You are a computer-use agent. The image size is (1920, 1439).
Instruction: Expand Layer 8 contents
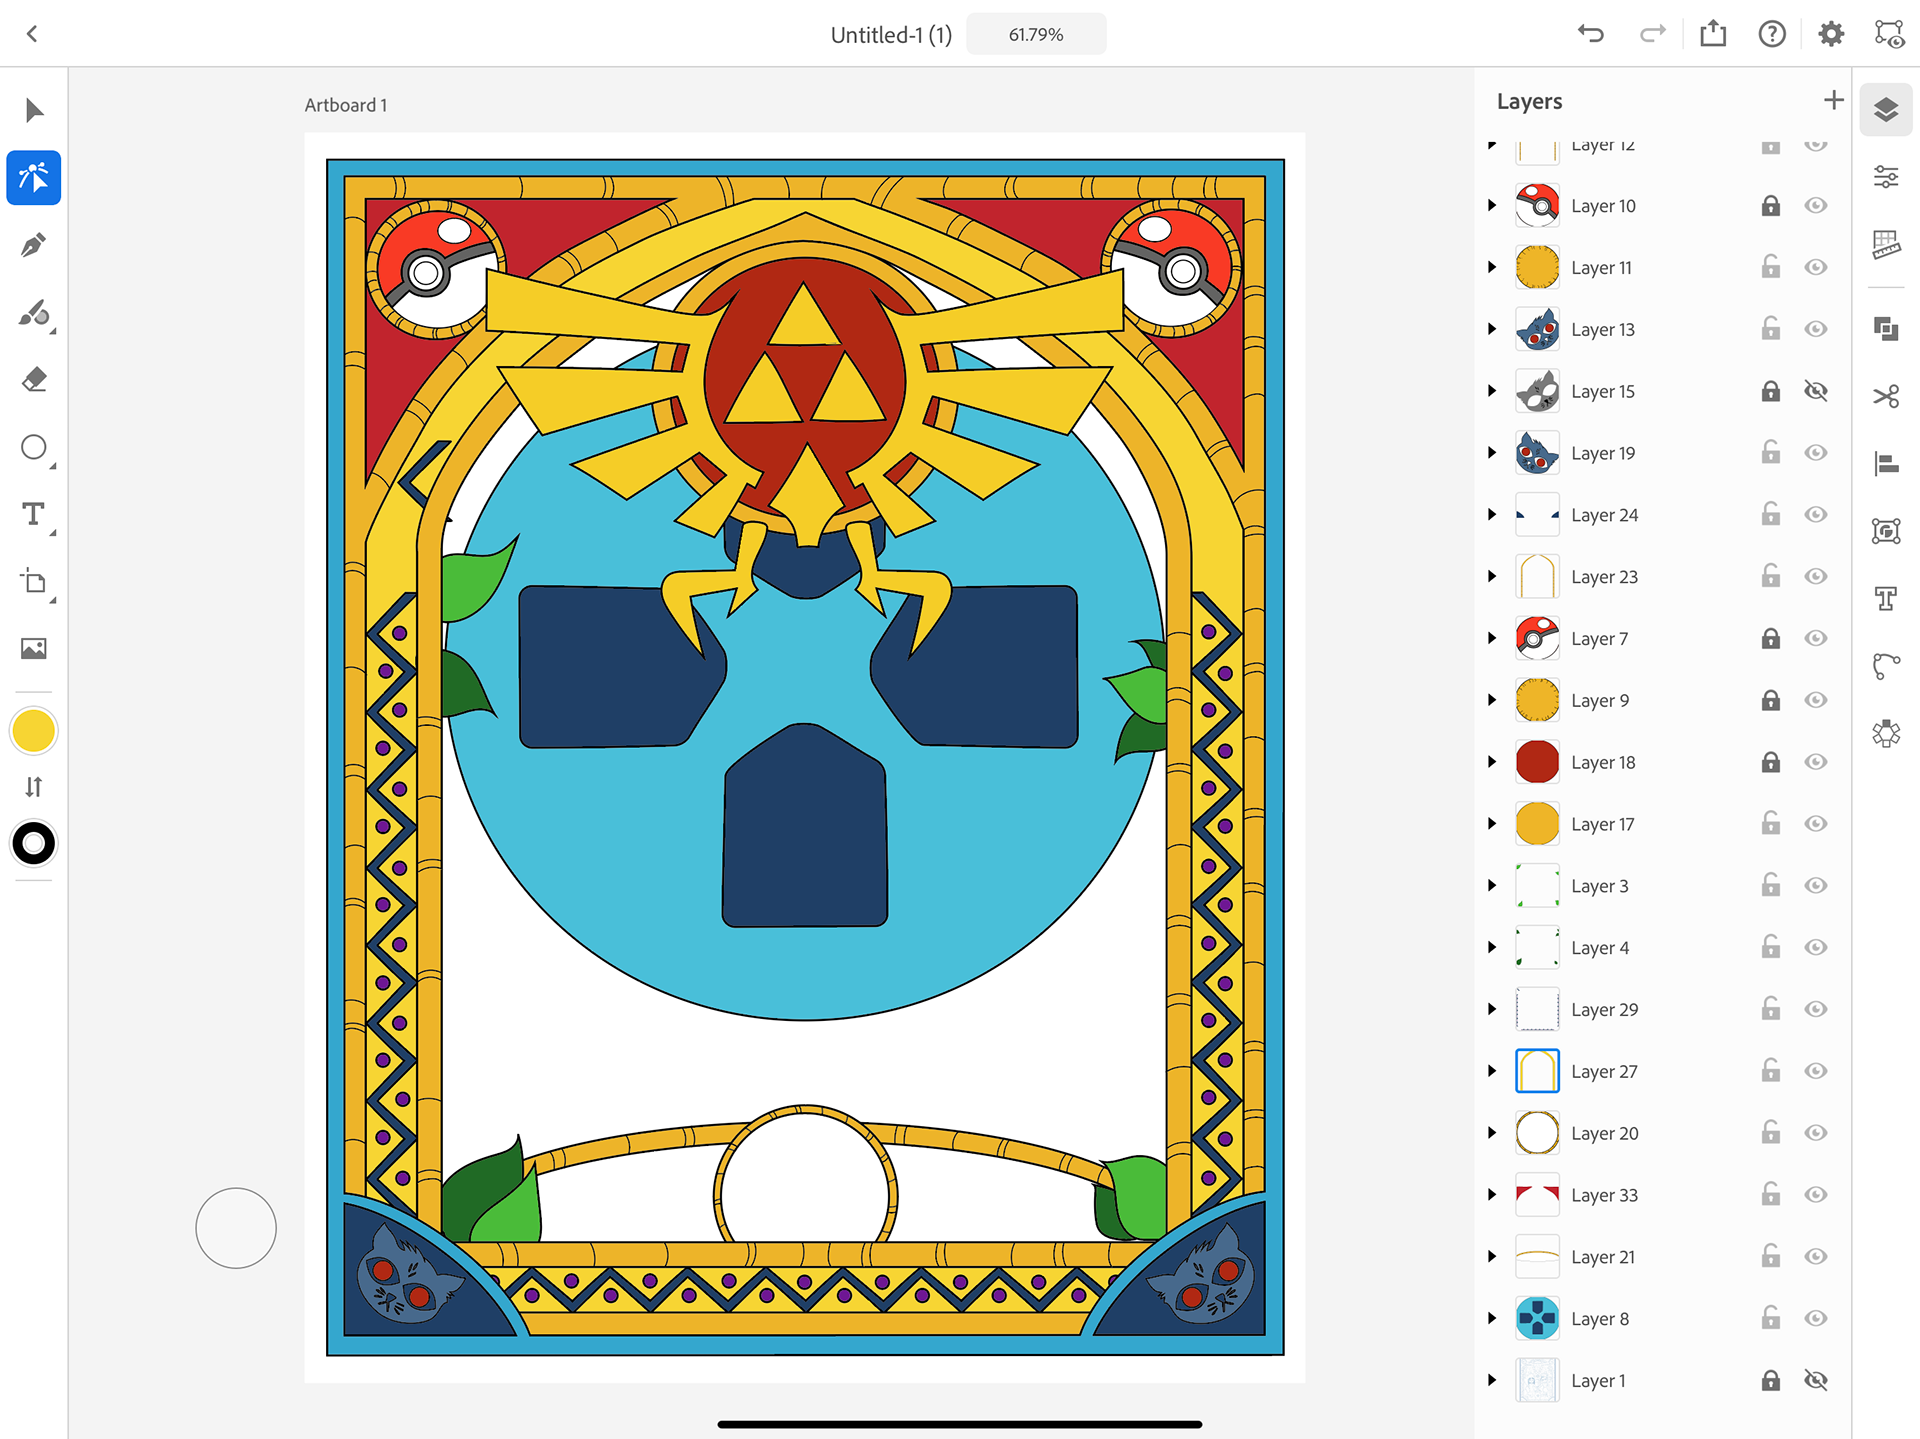point(1492,1318)
